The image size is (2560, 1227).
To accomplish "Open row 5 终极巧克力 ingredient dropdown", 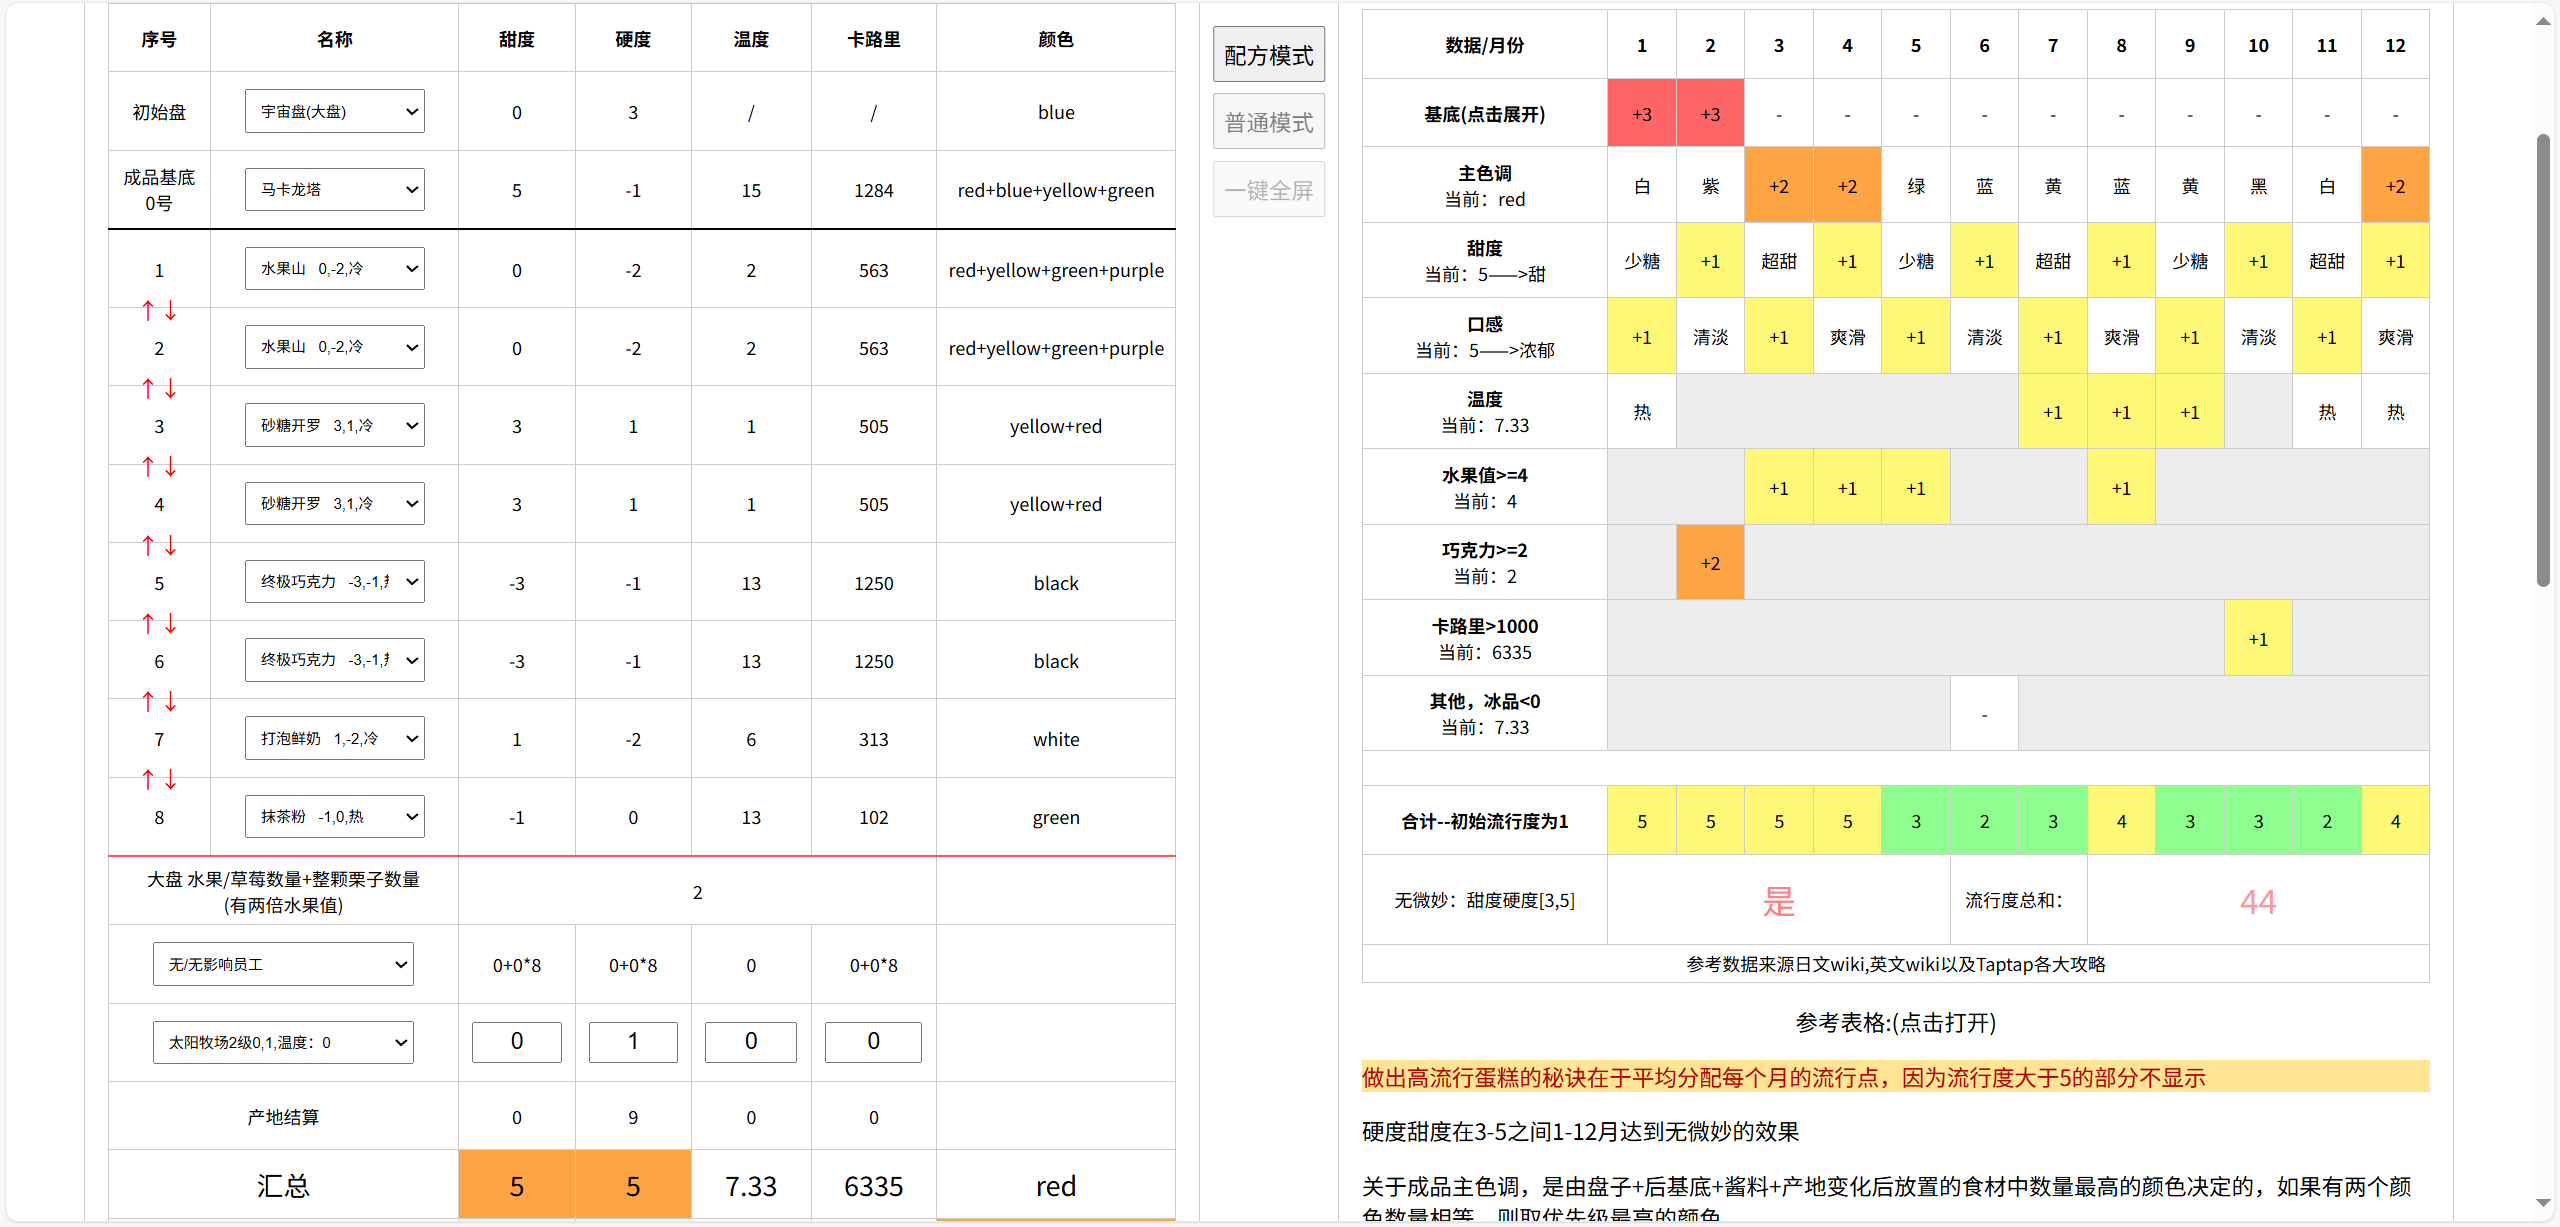I will 335,581.
